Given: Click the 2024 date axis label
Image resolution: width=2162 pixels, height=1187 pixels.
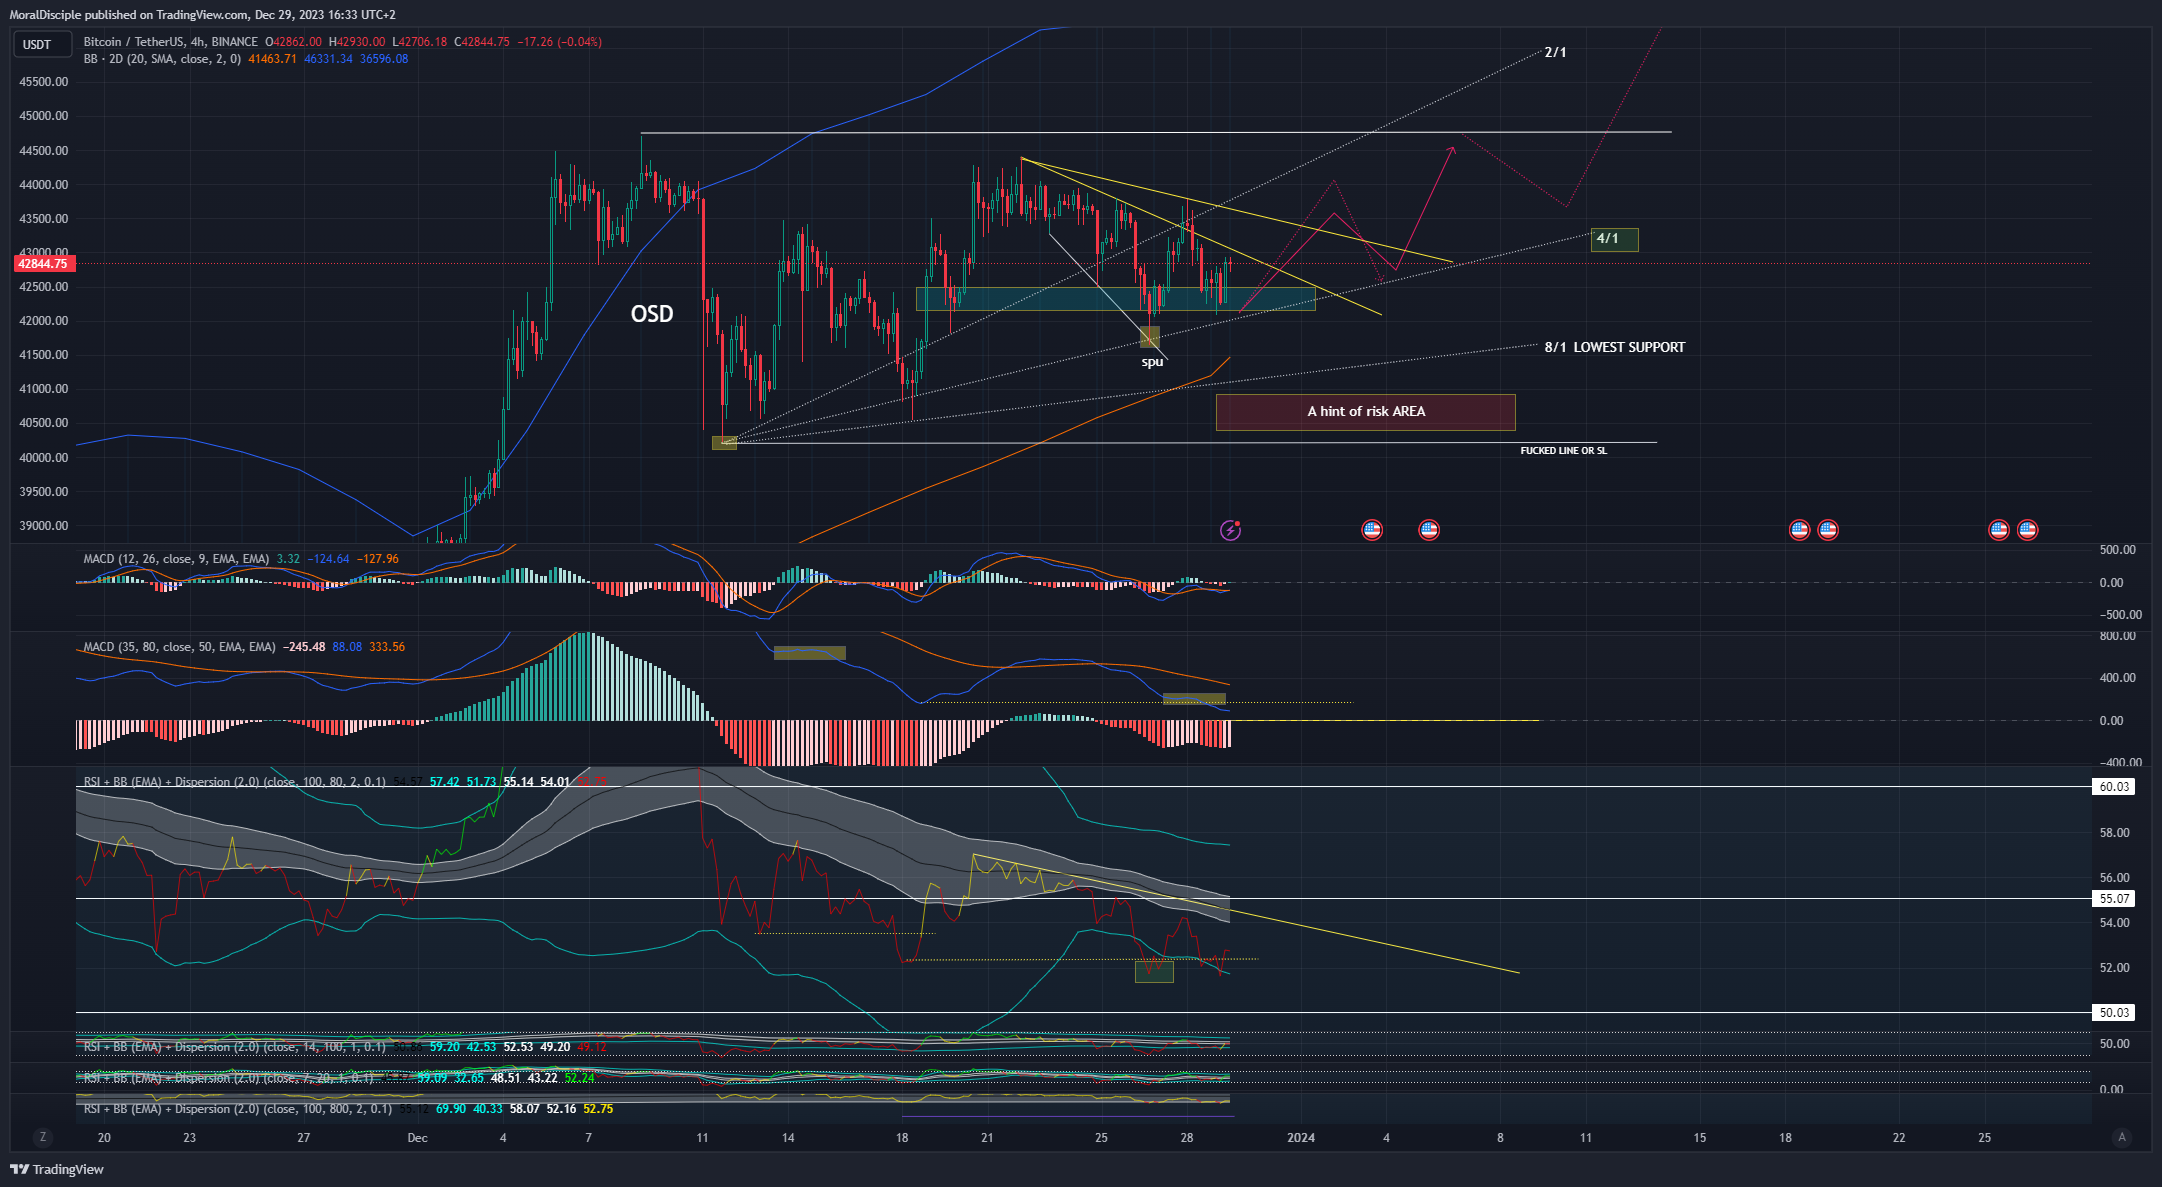Looking at the screenshot, I should [1300, 1138].
